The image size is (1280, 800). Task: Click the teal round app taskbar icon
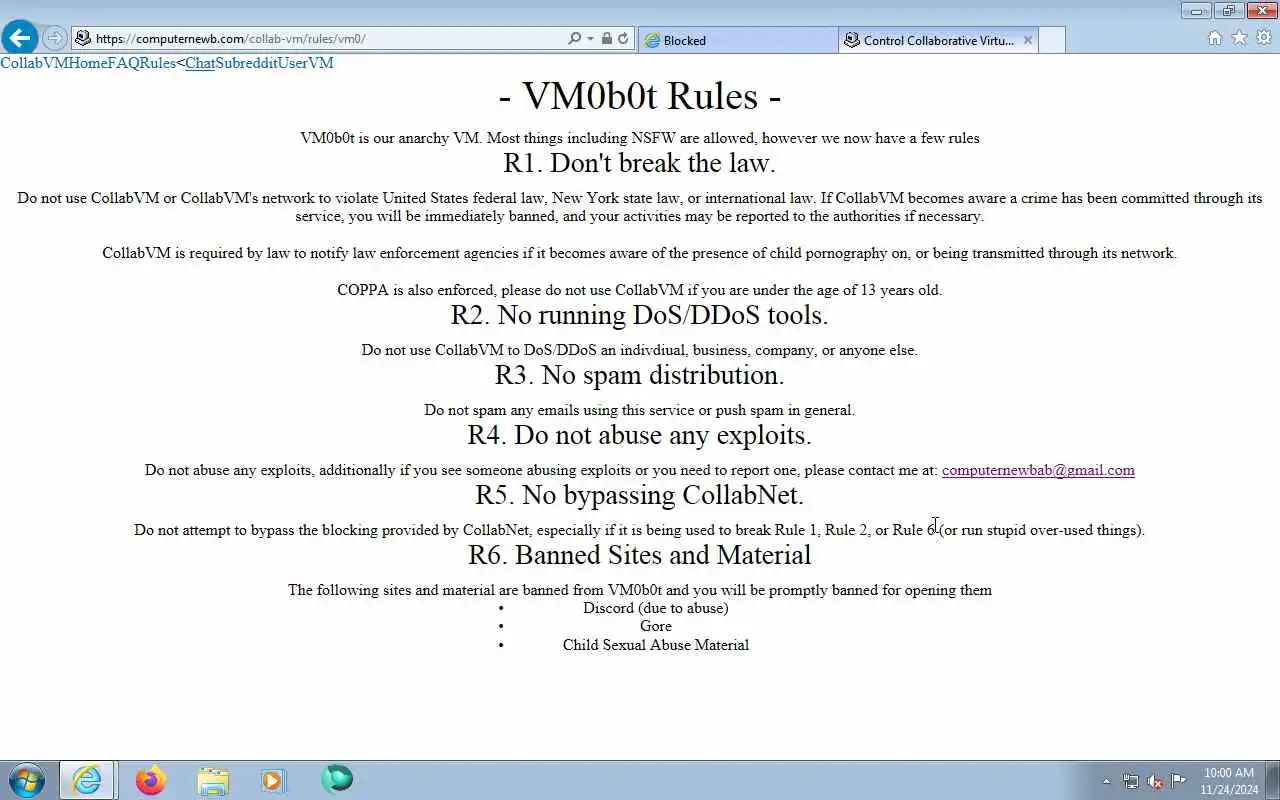[x=337, y=780]
